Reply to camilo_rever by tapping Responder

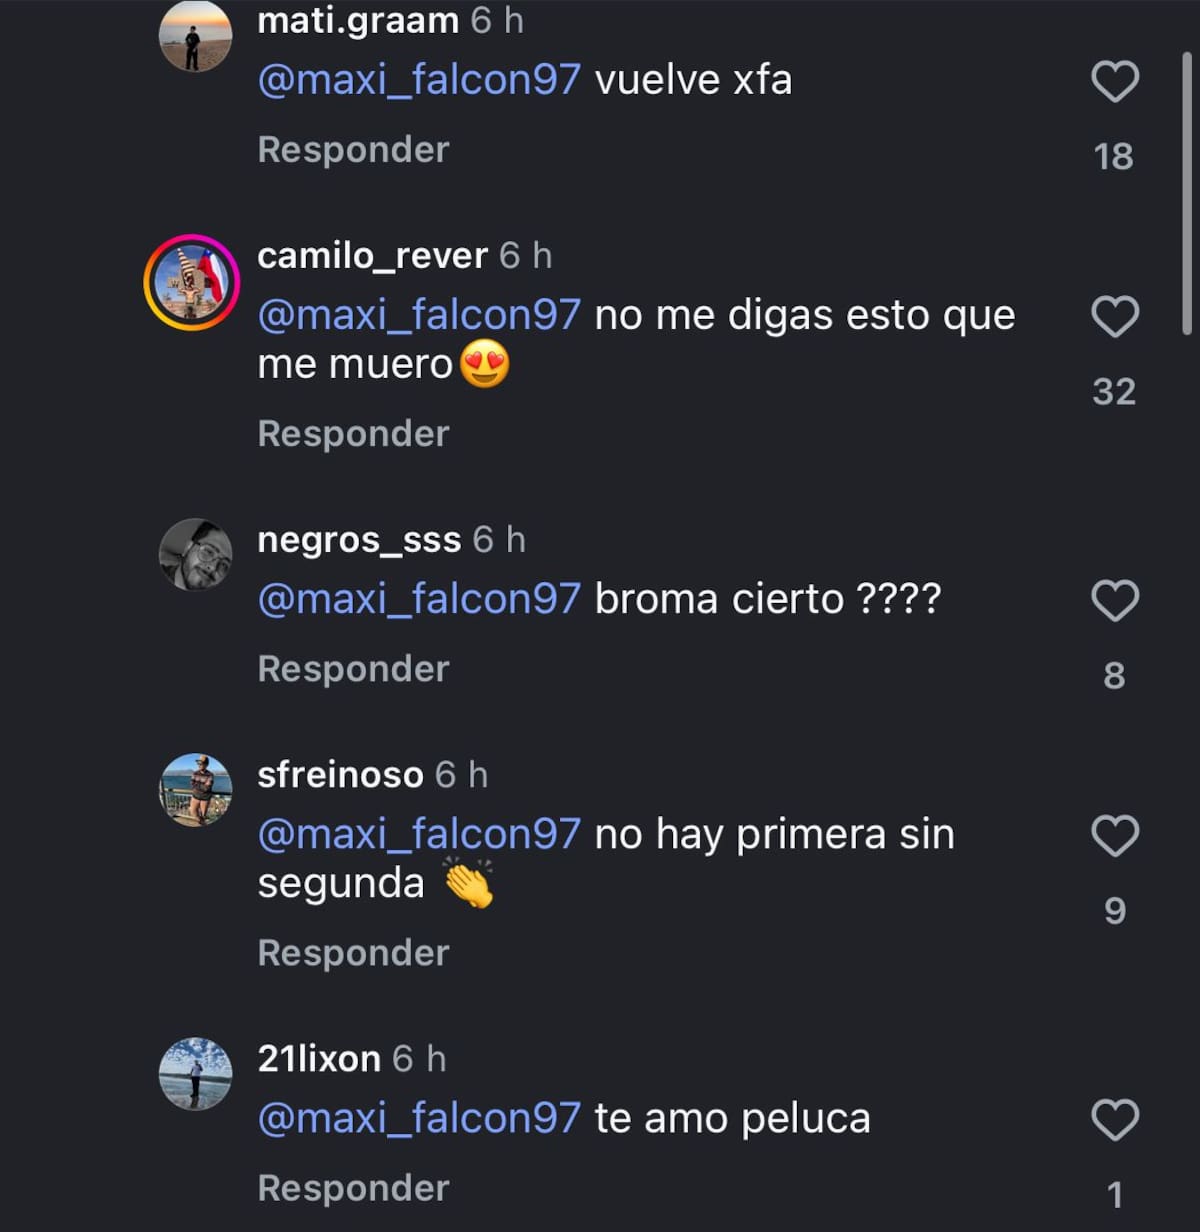pos(352,433)
